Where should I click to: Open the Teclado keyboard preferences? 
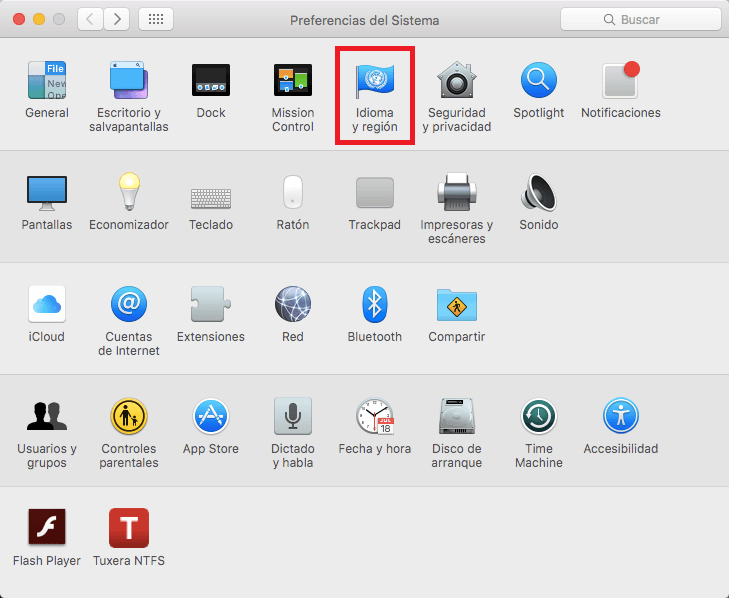(x=211, y=198)
